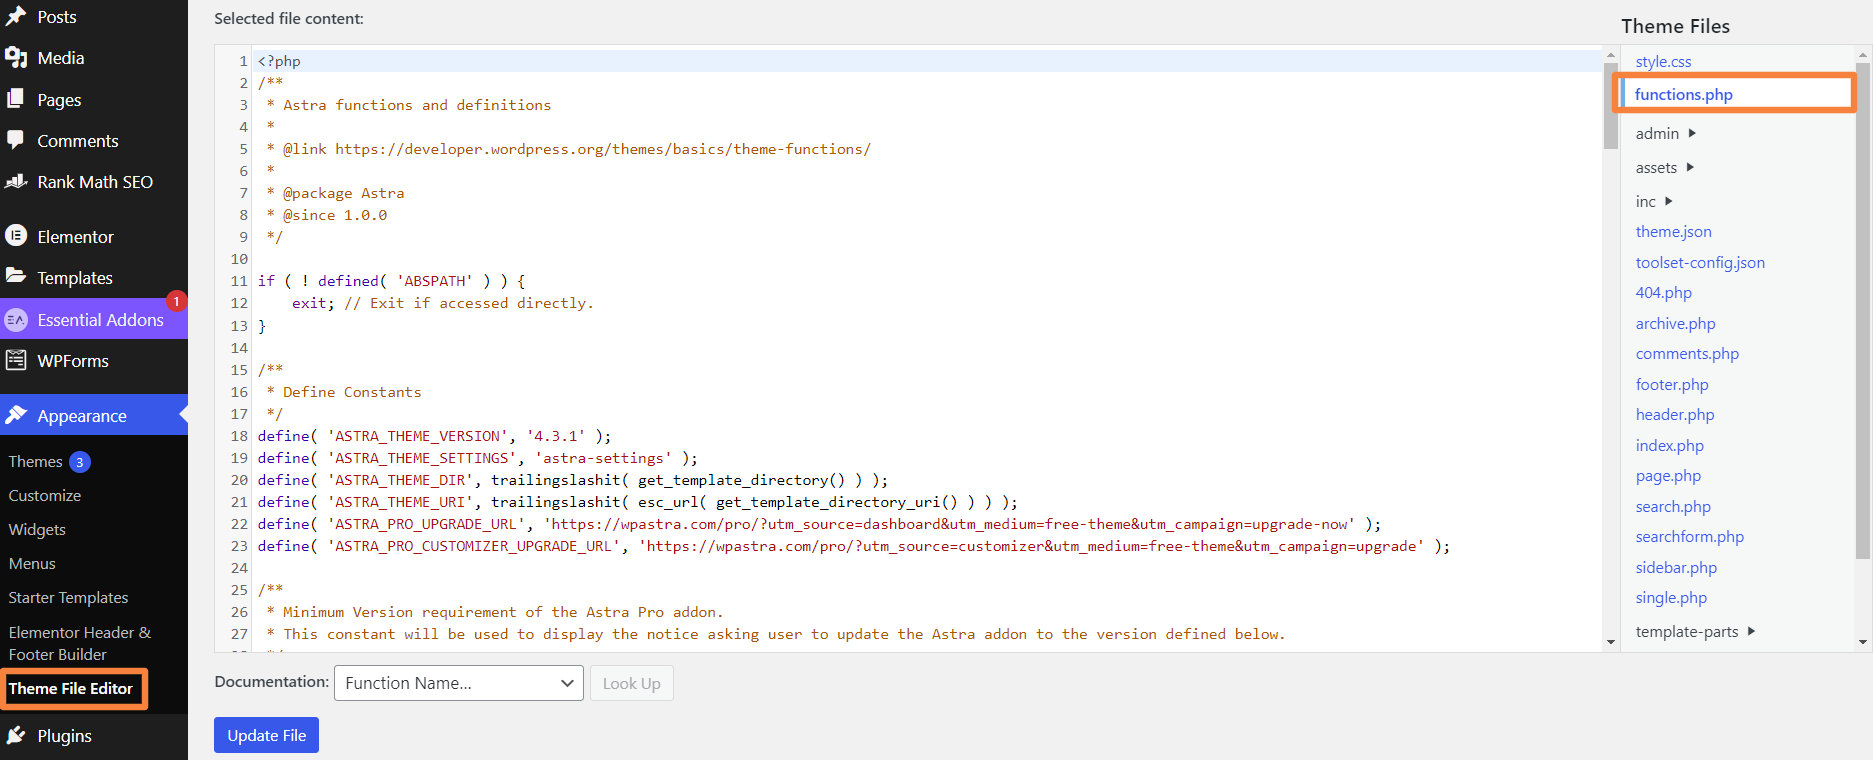Open archive.php file
1873x760 pixels.
click(1675, 323)
